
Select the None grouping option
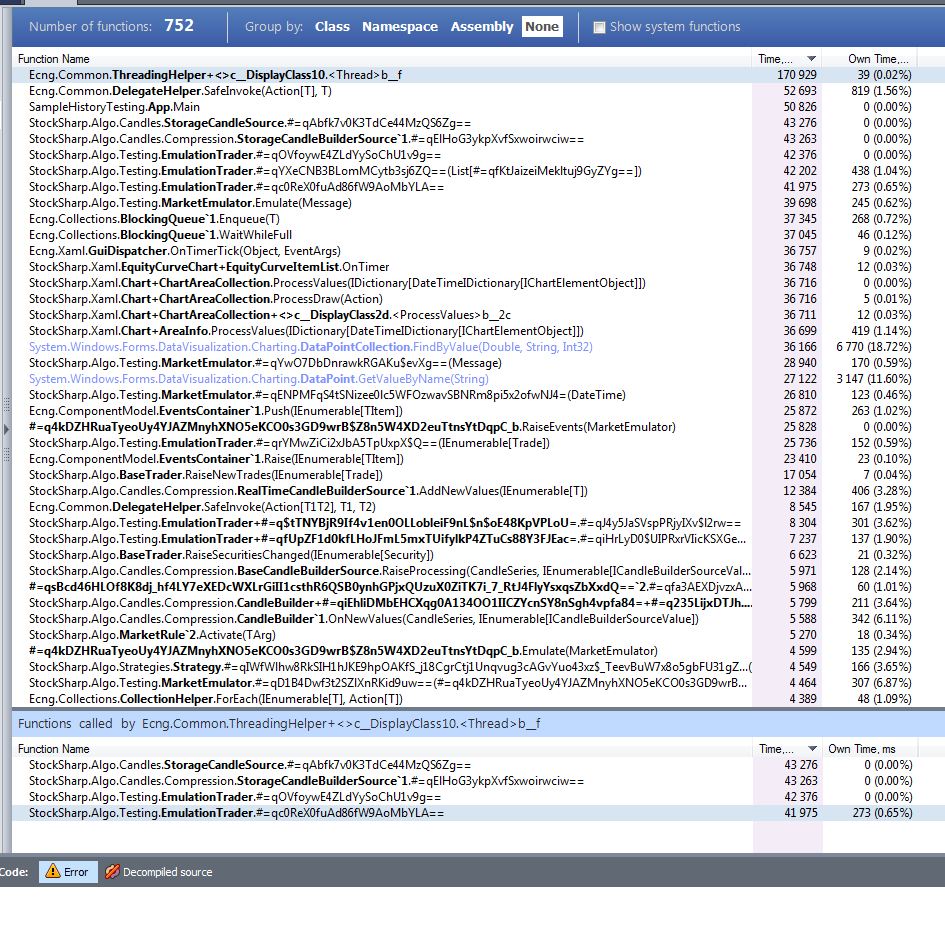542,27
